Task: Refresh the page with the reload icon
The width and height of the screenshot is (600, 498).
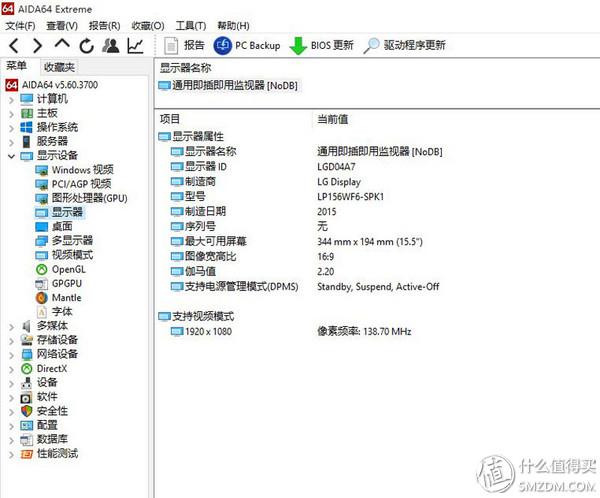Action: (x=86, y=46)
